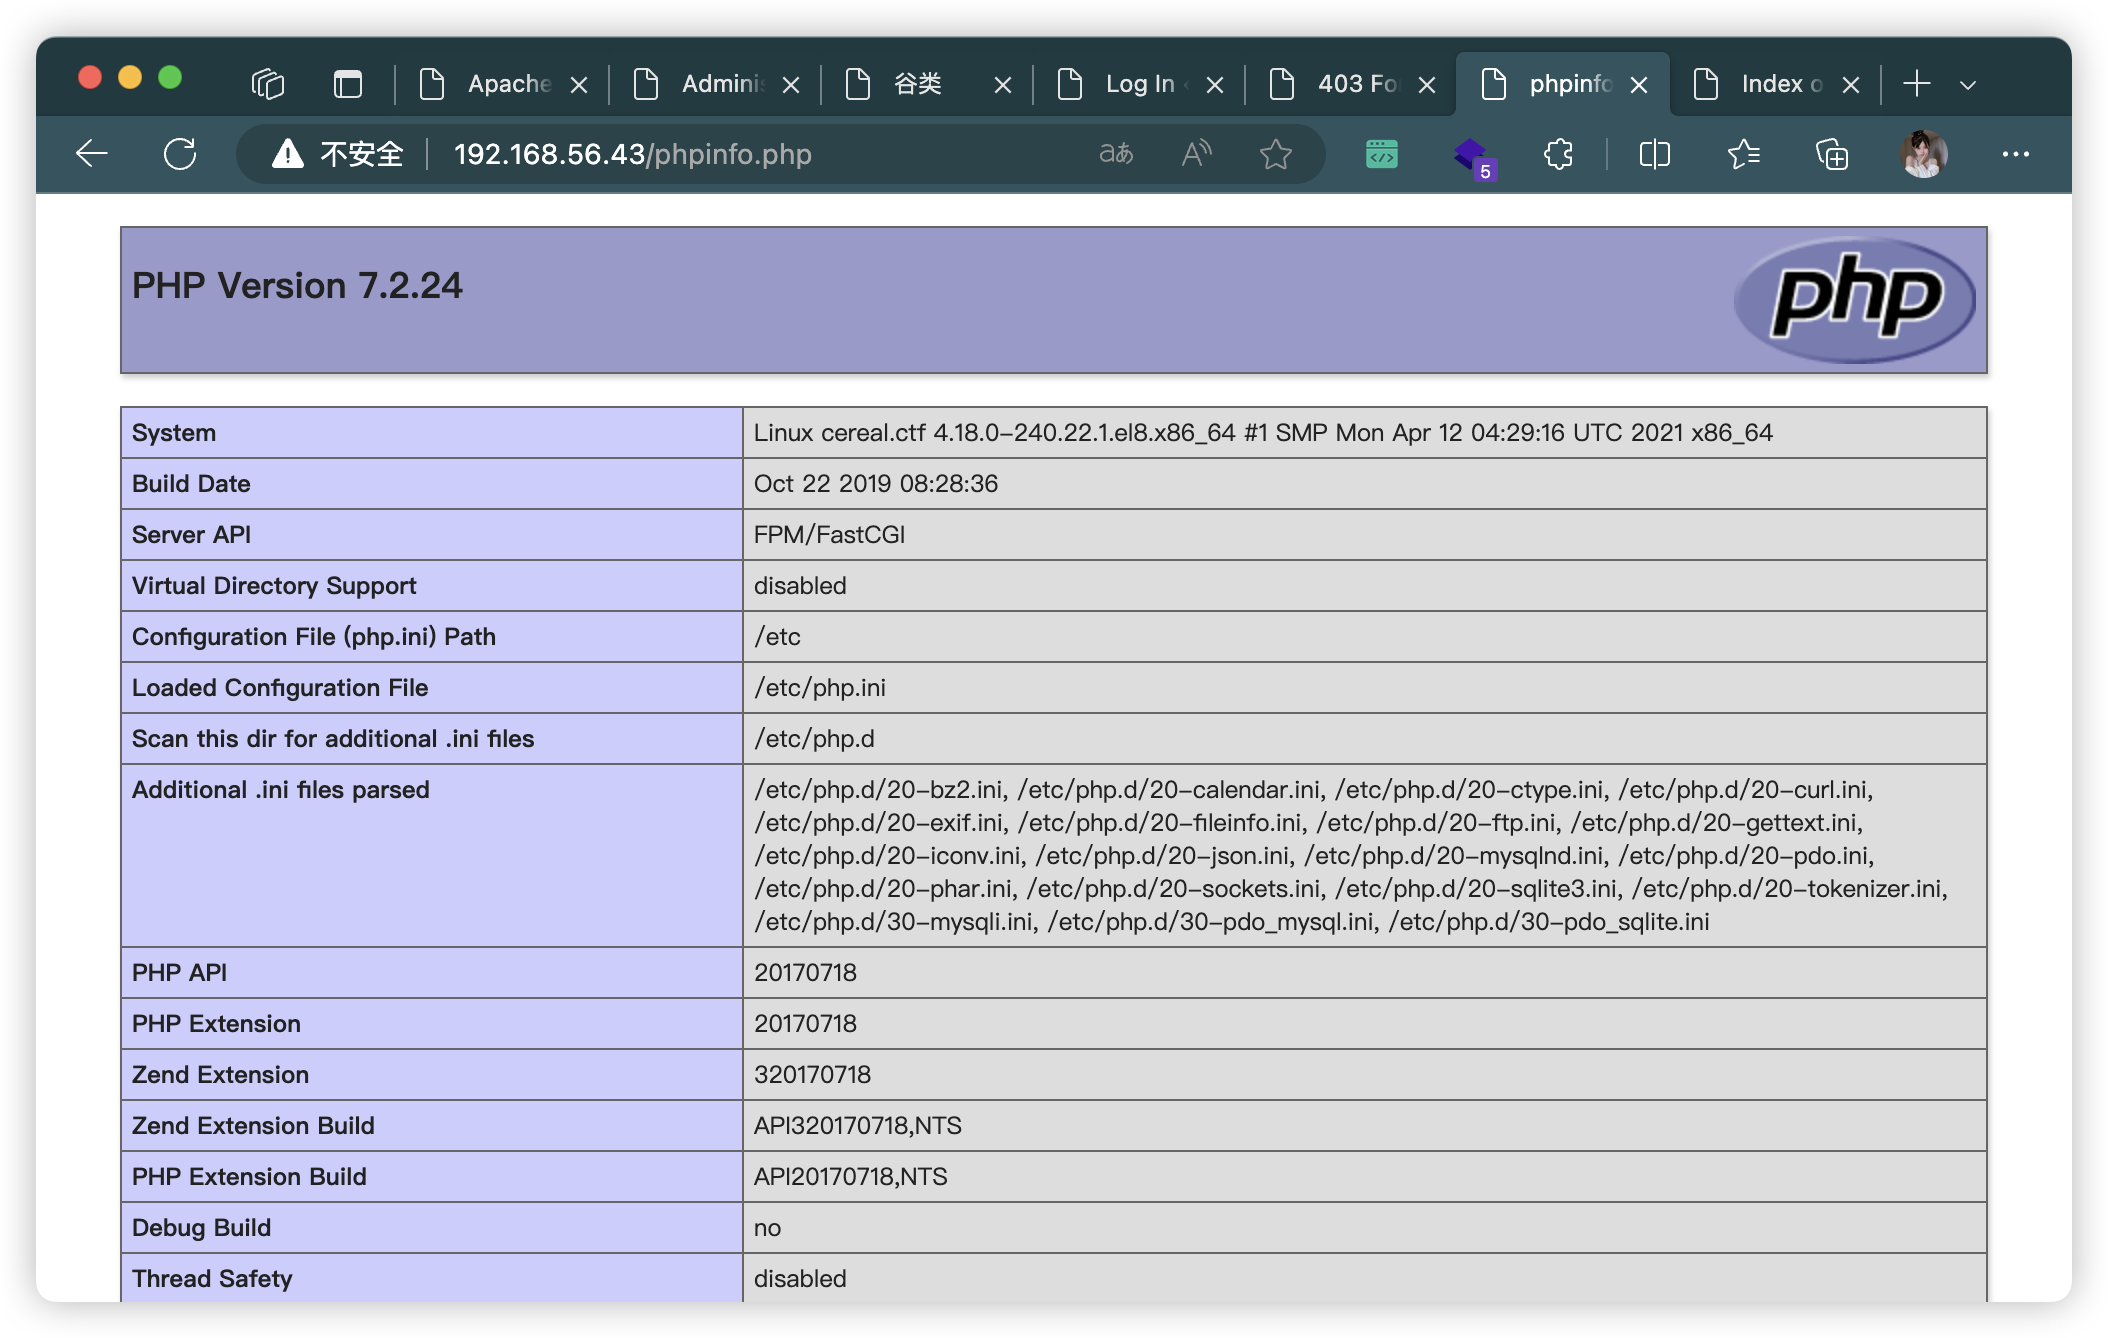The width and height of the screenshot is (2108, 1338).
Task: Open the favorites list icon
Action: click(1743, 154)
